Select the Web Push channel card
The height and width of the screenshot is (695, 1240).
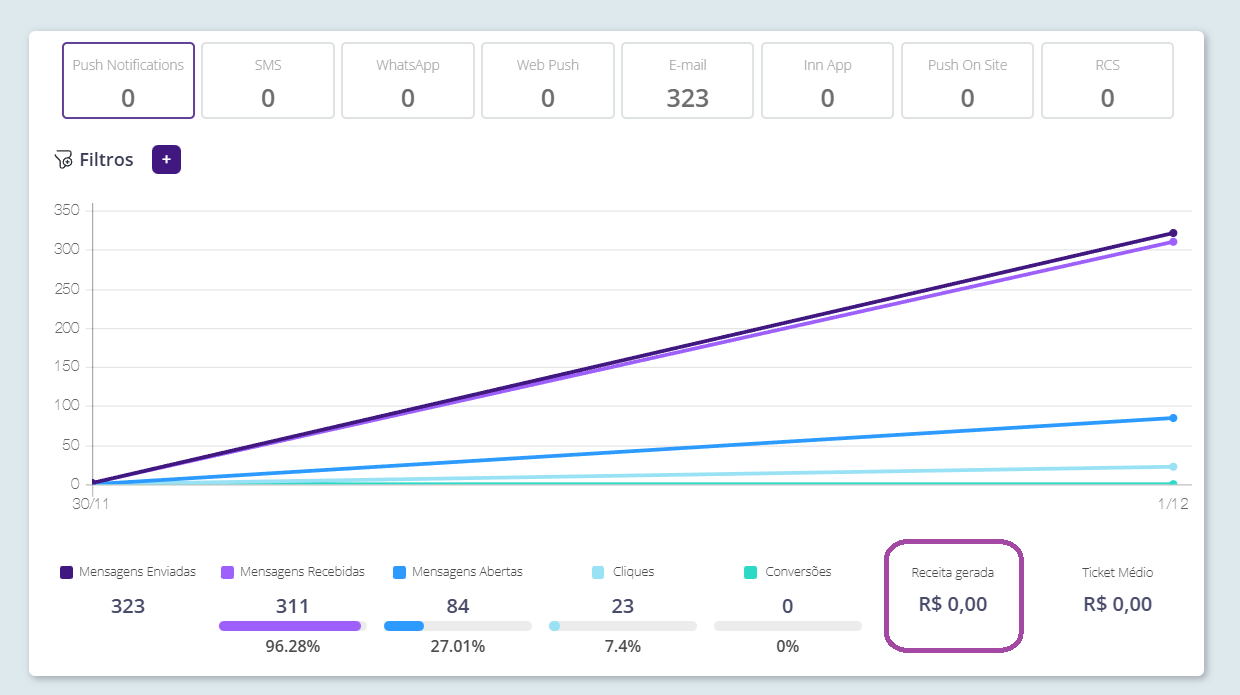pos(548,80)
